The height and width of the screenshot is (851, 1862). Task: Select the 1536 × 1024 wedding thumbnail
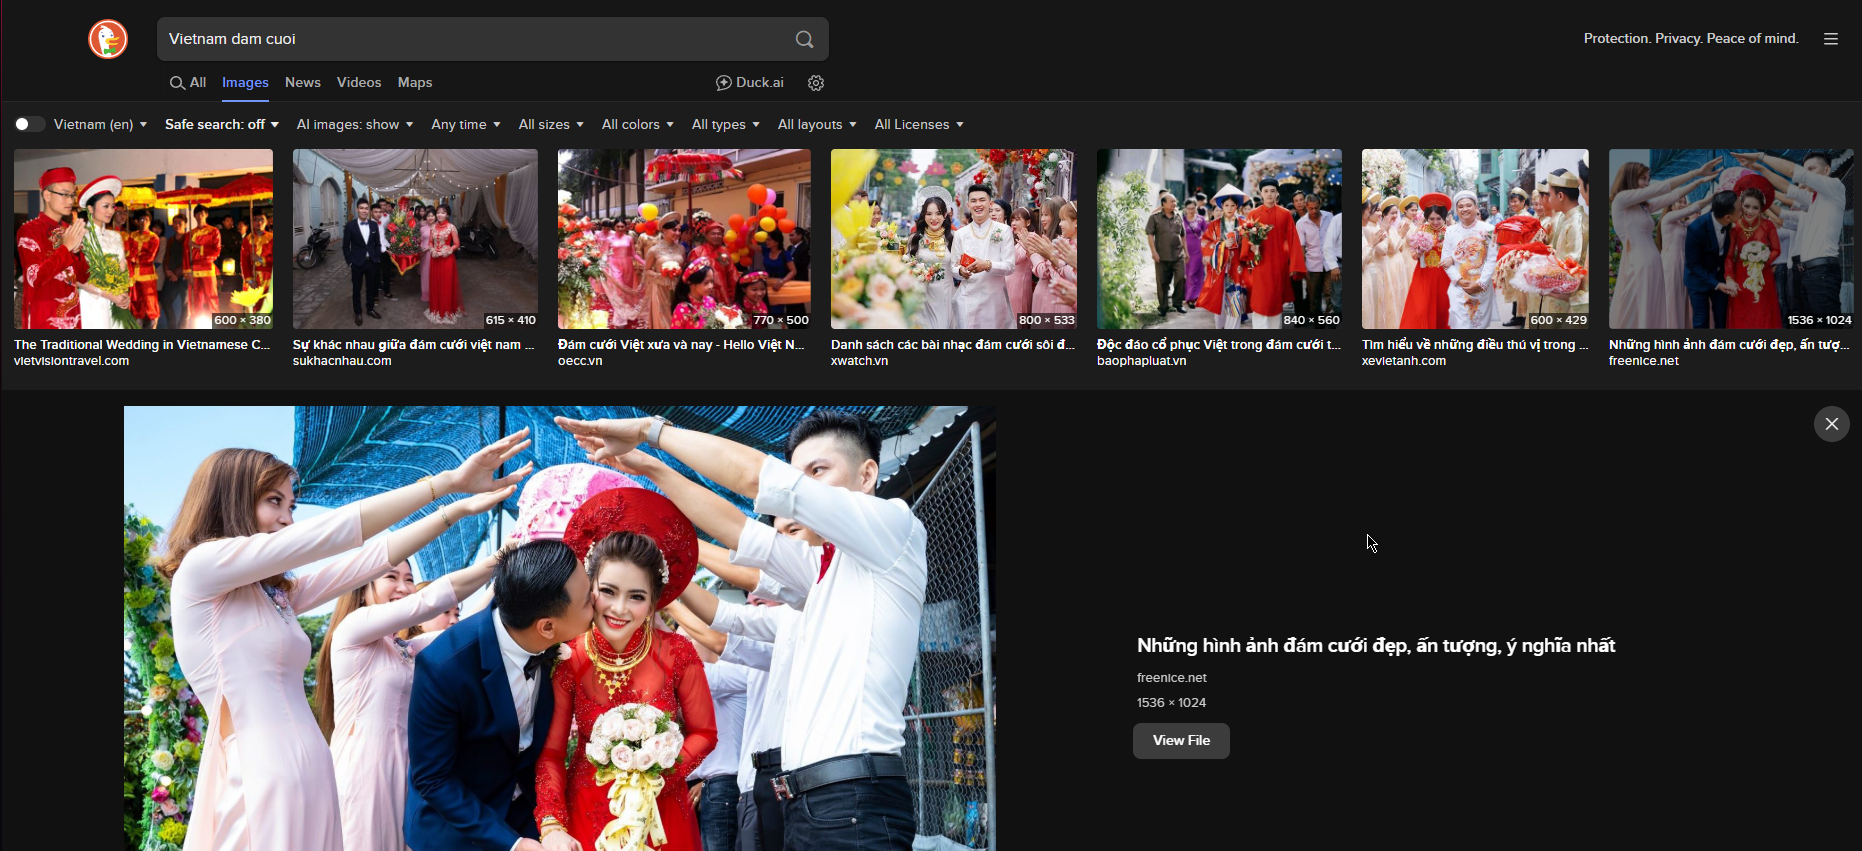(1731, 239)
